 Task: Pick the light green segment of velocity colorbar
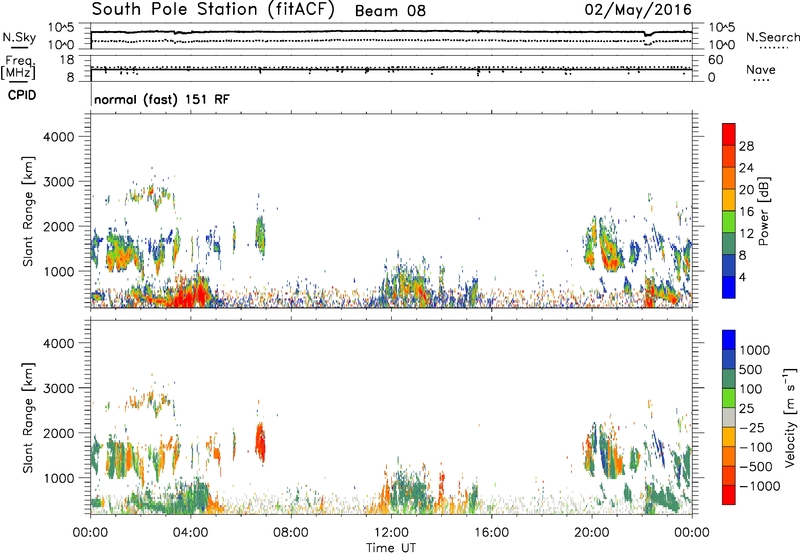(x=729, y=398)
